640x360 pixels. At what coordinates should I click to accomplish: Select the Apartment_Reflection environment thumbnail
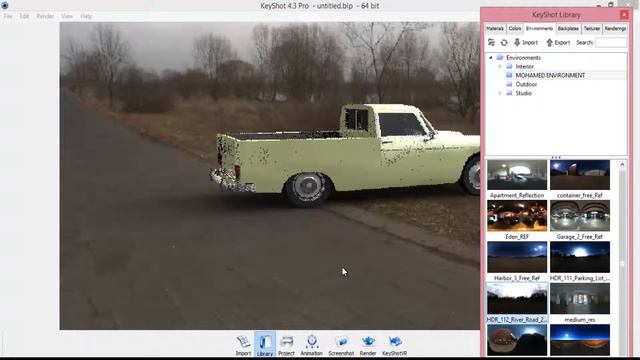click(x=517, y=175)
